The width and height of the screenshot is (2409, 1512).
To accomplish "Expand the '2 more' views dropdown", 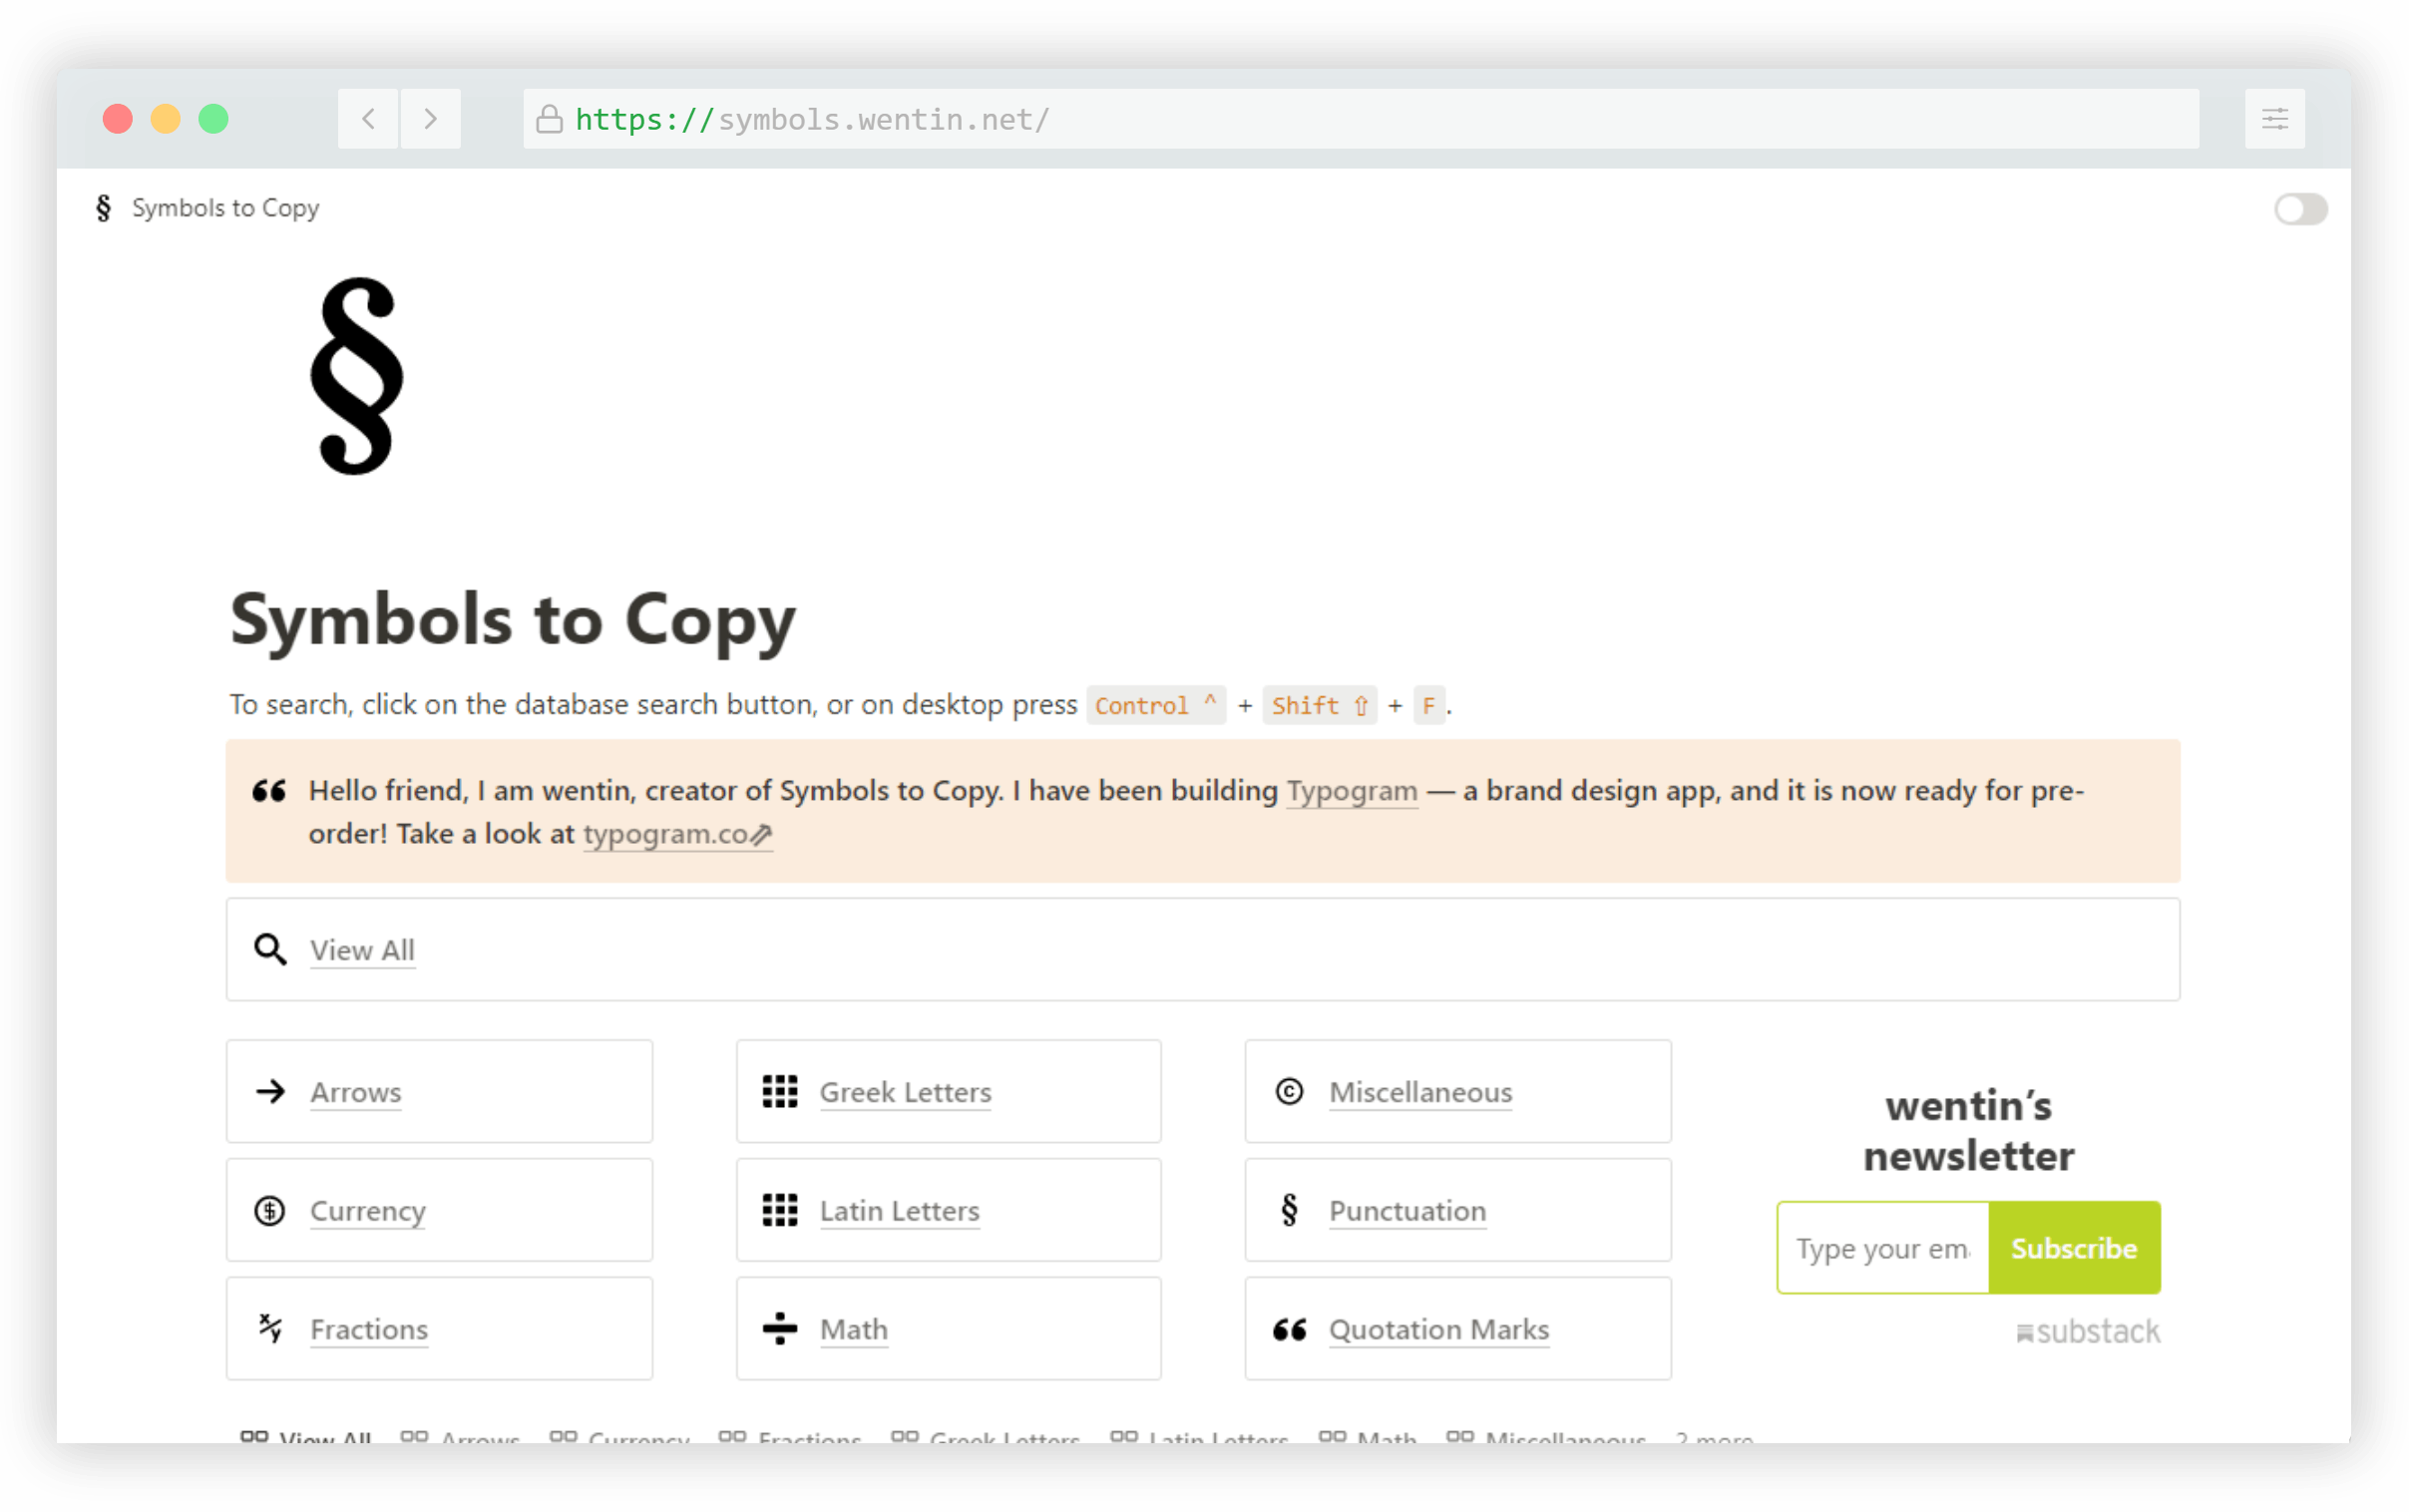I will (1714, 1437).
